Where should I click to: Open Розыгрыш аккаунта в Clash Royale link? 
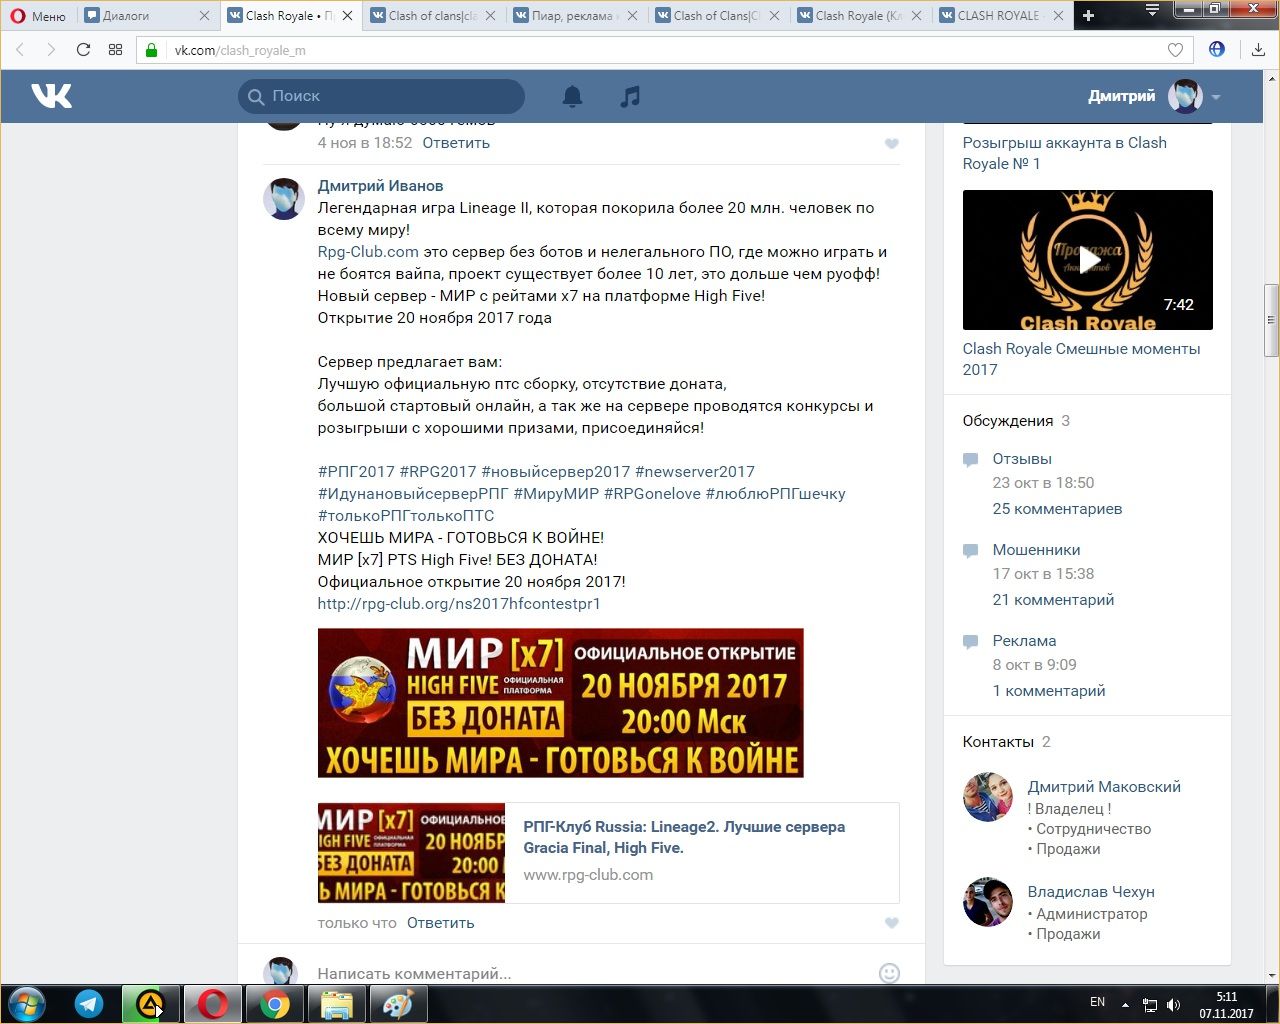1064,153
